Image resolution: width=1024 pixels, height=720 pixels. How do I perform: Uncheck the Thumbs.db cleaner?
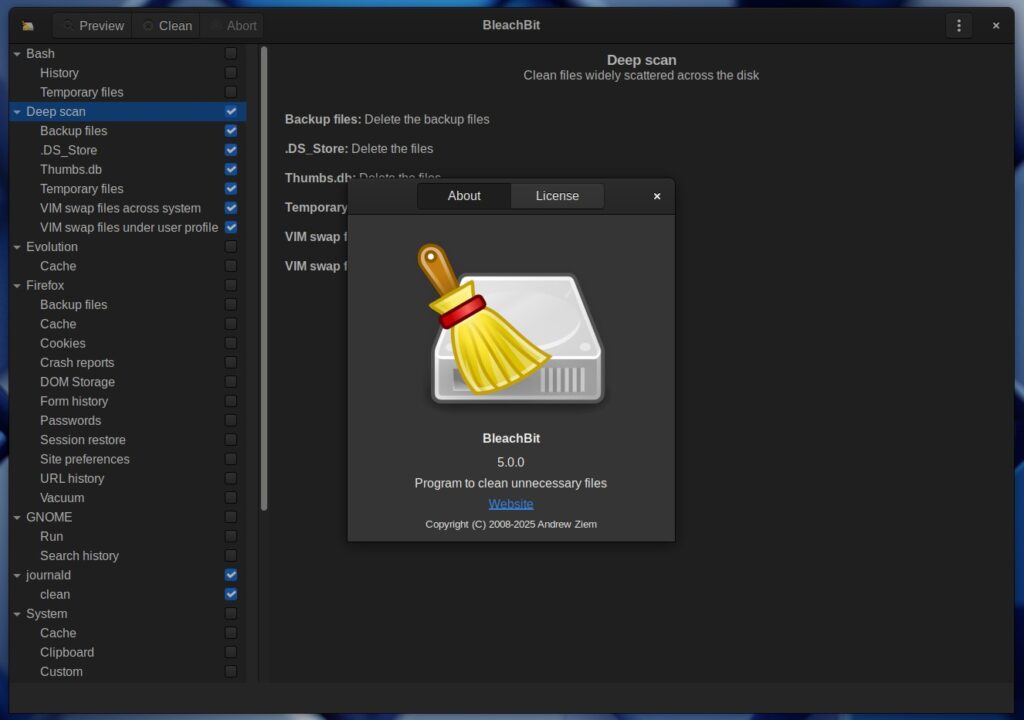pyautogui.click(x=231, y=169)
